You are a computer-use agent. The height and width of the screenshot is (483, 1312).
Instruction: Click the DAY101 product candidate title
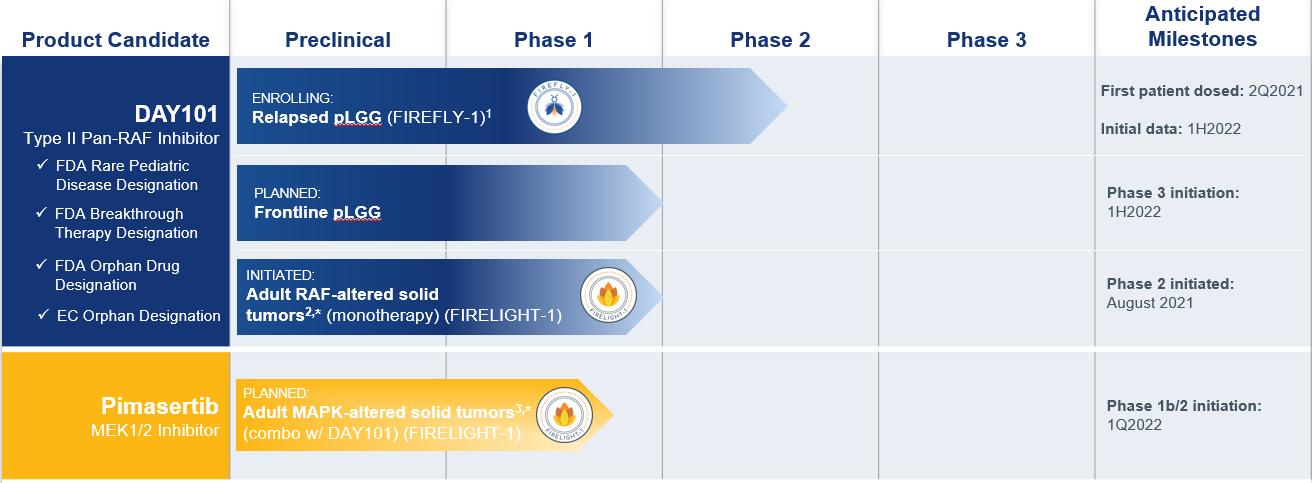(x=177, y=114)
